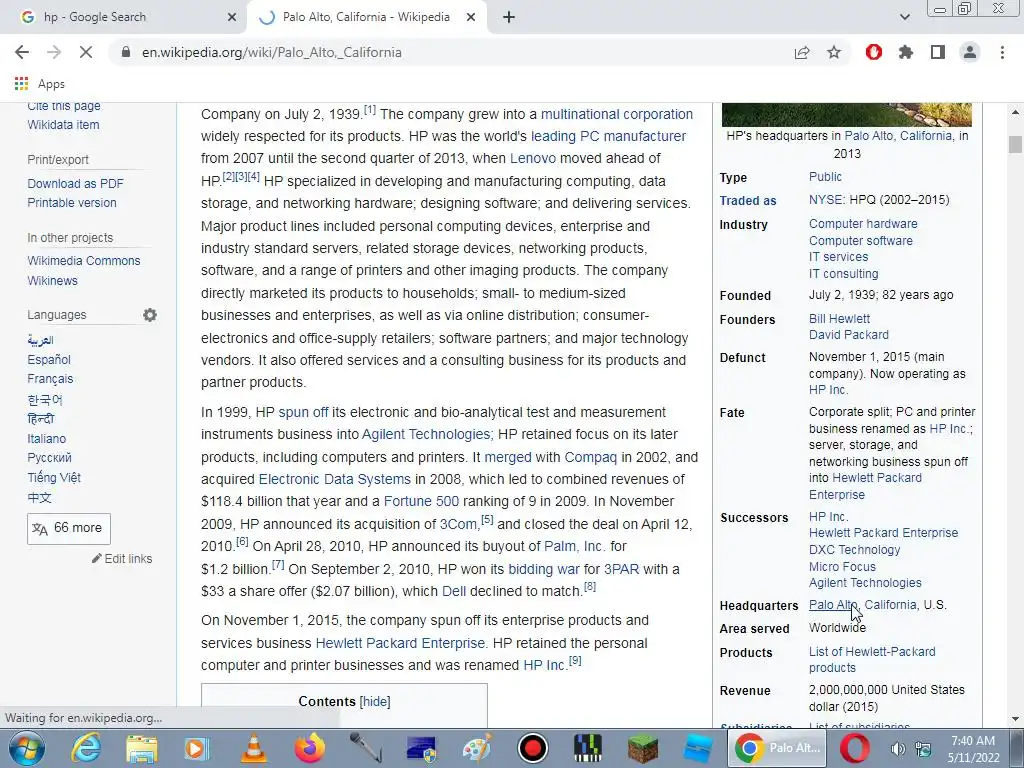Open the Lenovo article link
1024x768 pixels.
click(x=533, y=158)
